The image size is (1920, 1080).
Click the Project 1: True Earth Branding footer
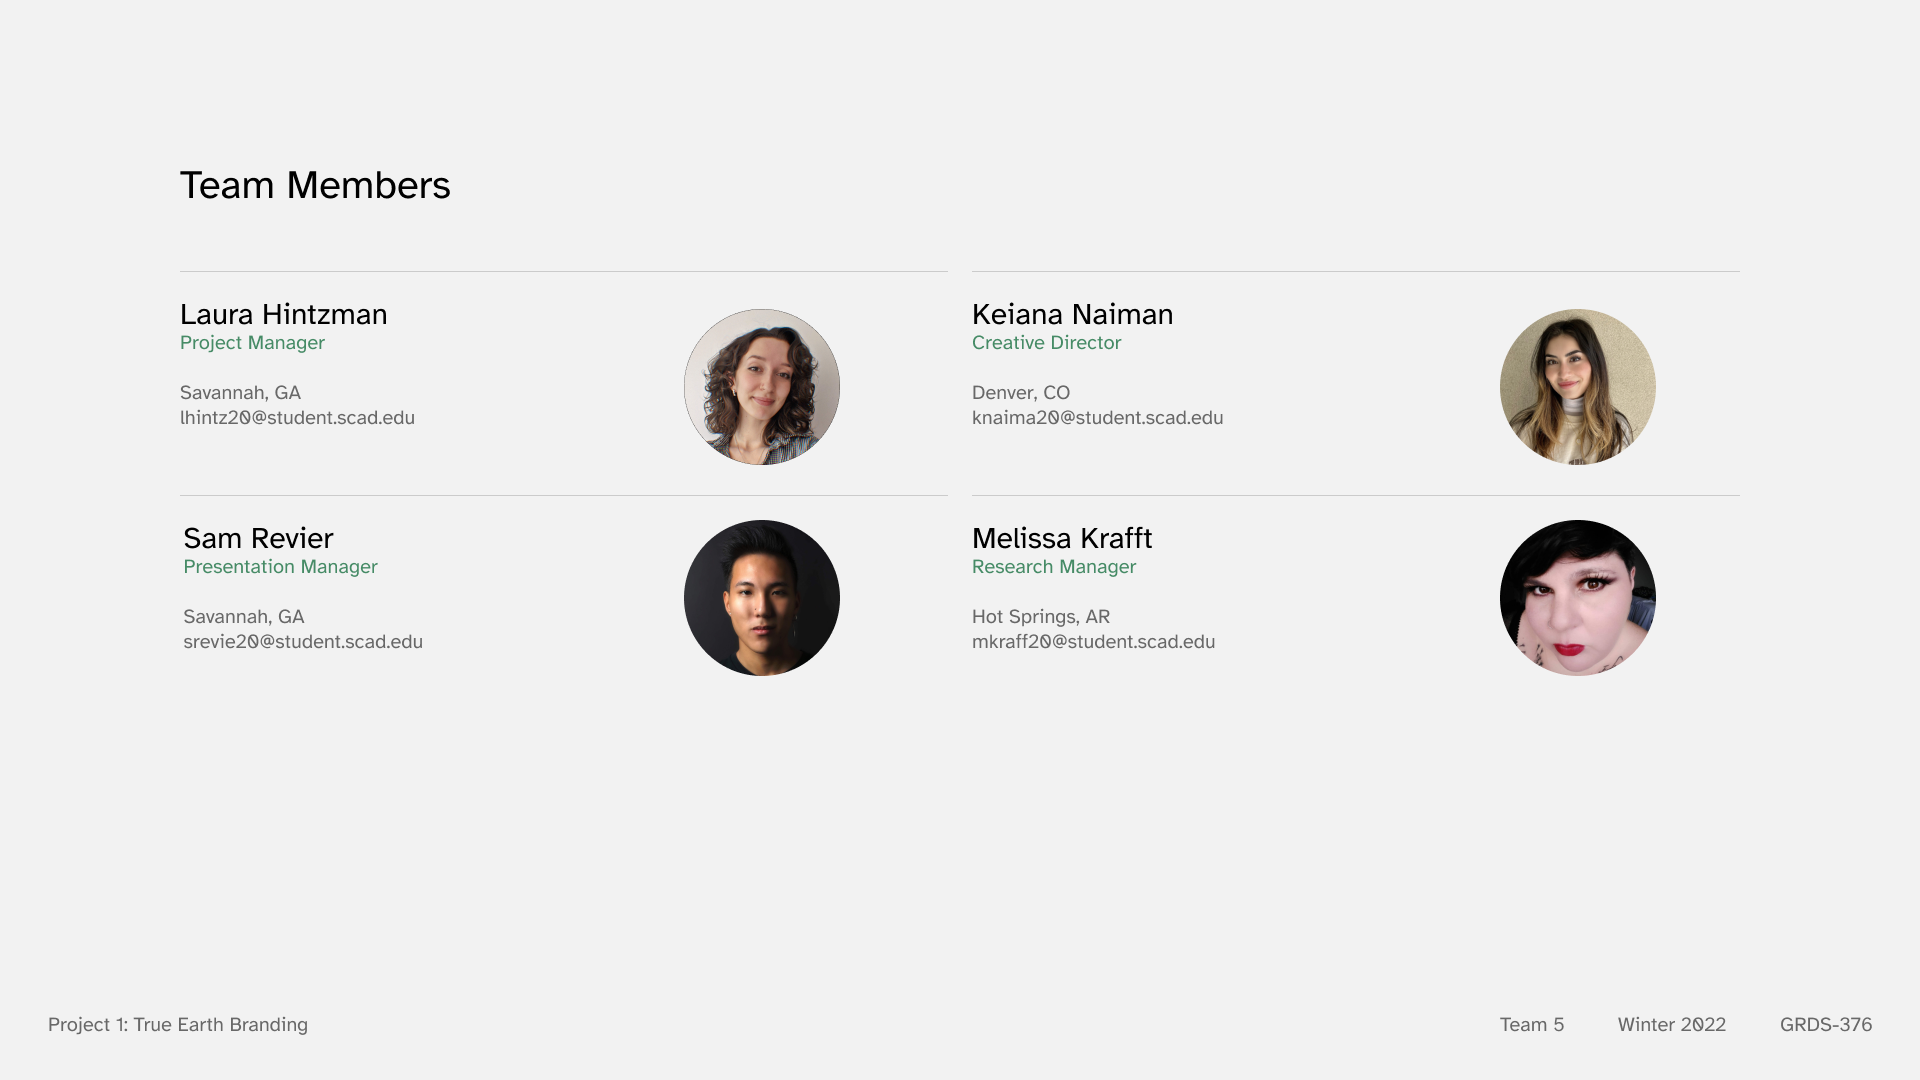point(178,1025)
